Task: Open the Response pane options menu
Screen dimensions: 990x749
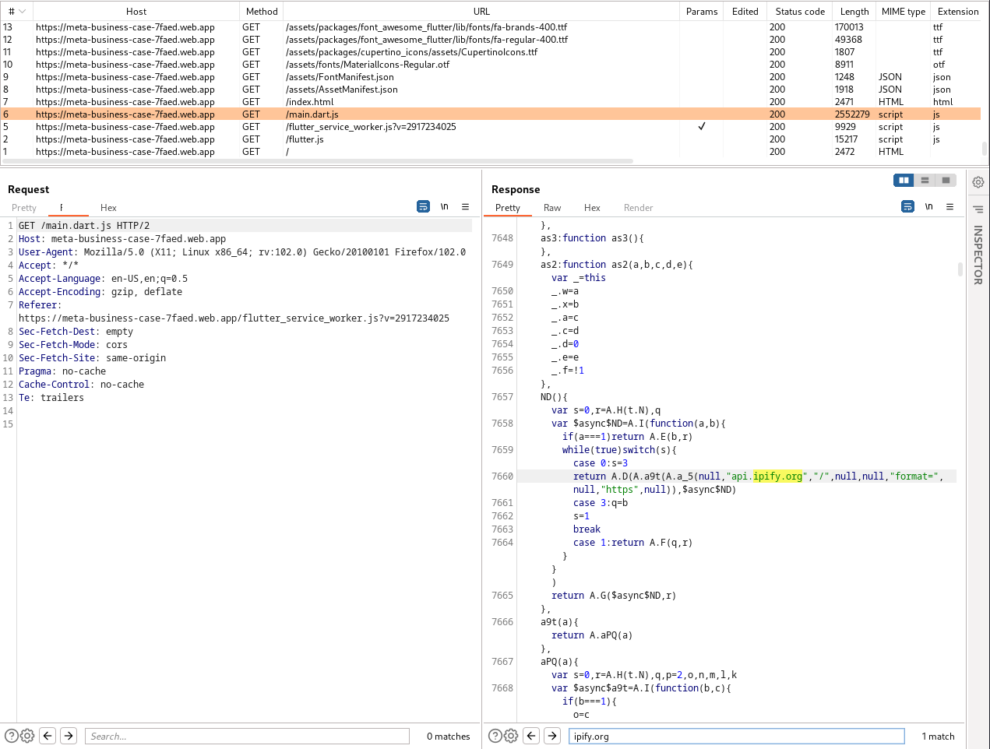Action: pos(950,207)
